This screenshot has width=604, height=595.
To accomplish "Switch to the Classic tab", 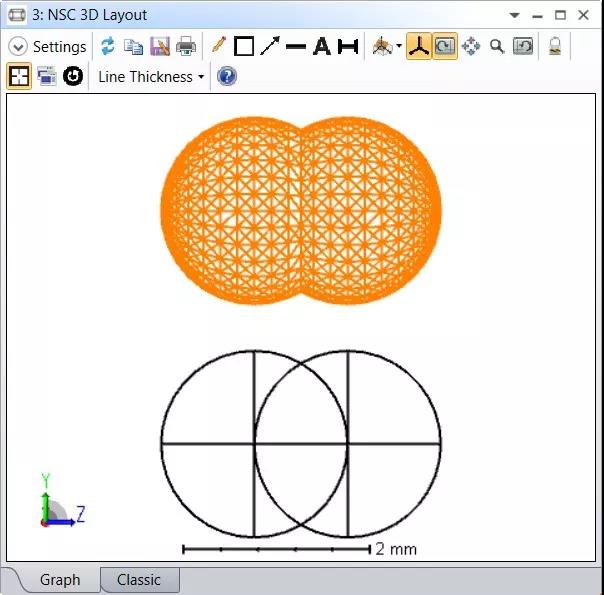I will coord(138,580).
